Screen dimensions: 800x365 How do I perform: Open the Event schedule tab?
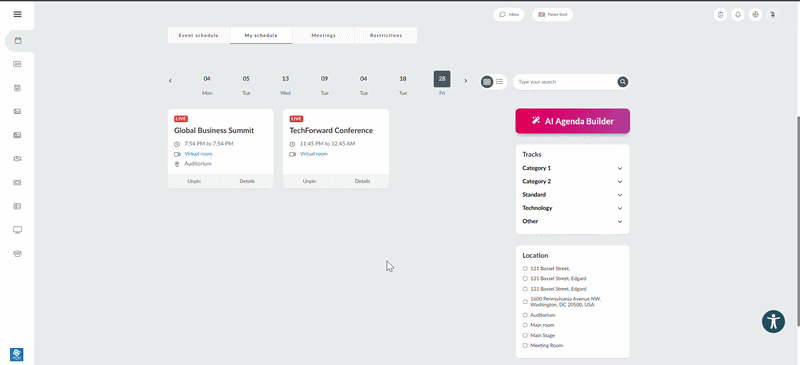198,35
